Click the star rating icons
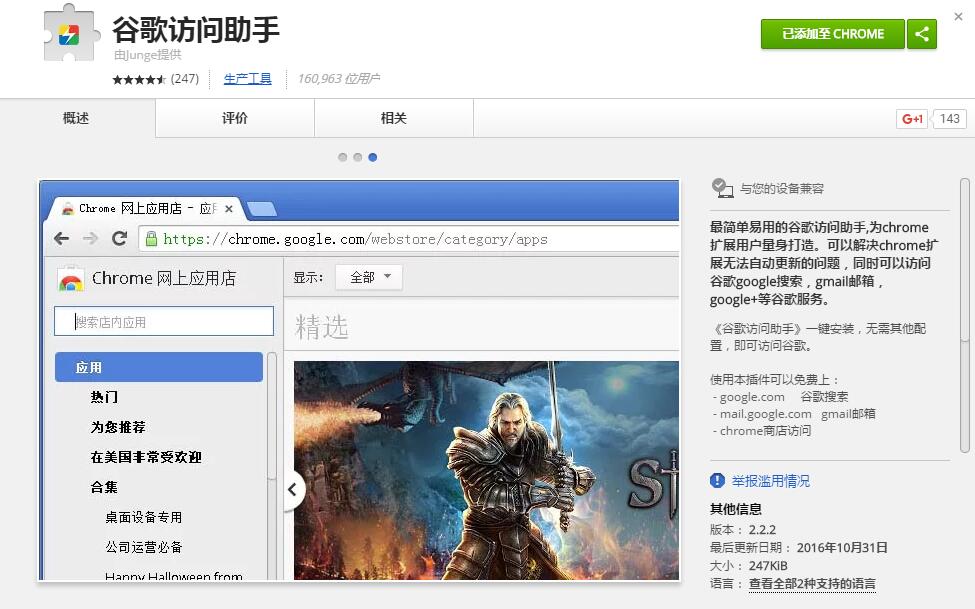Screen dimensions: 975x609 click(139, 79)
